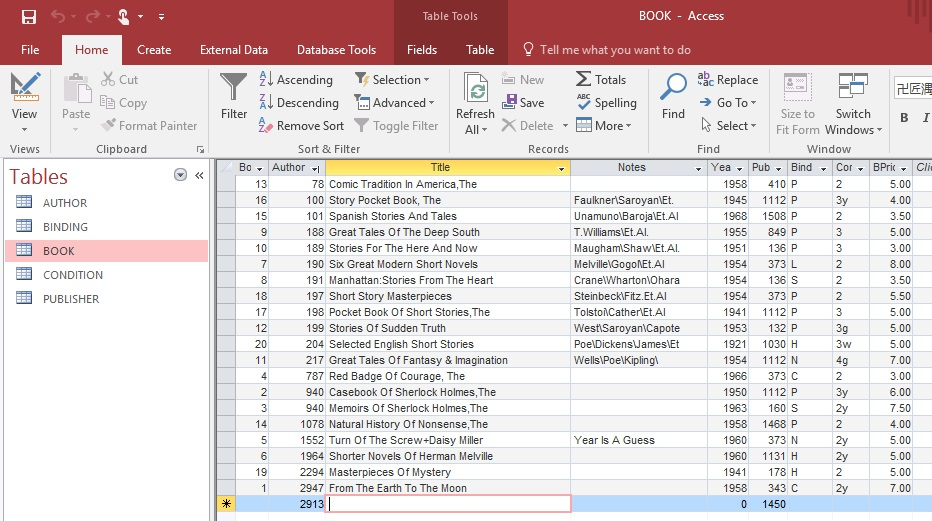
Task: Open the navigation pane Tables menu arrow
Action: [x=180, y=175]
